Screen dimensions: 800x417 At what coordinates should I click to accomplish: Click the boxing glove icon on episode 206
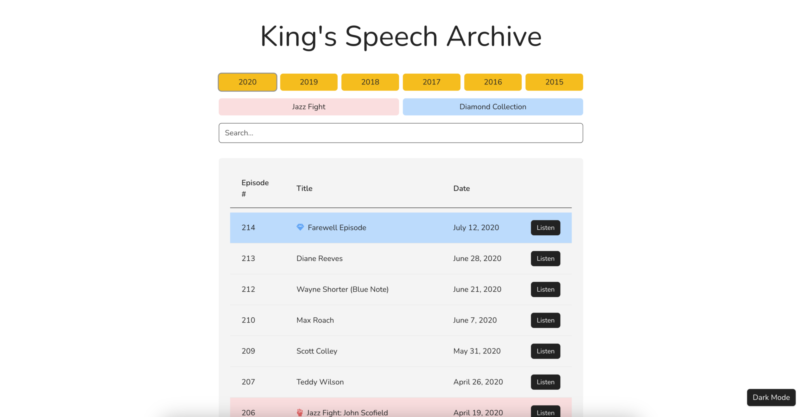pyautogui.click(x=300, y=412)
